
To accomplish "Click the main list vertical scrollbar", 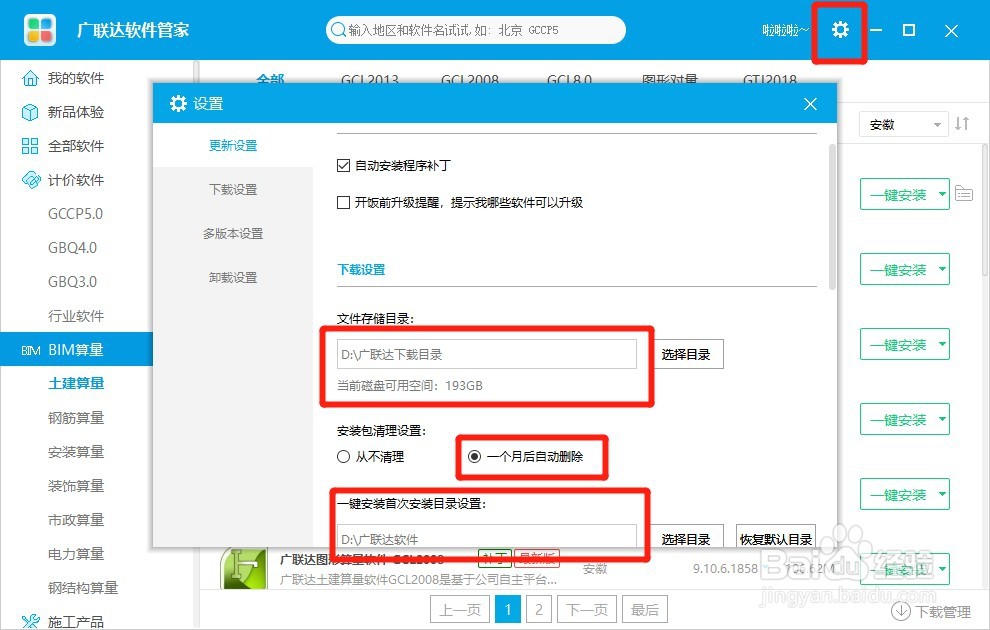I will pos(985,210).
